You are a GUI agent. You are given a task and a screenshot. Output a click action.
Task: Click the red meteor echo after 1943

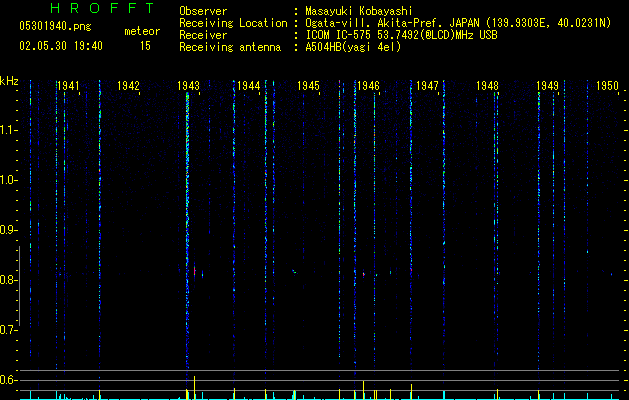[x=195, y=271]
